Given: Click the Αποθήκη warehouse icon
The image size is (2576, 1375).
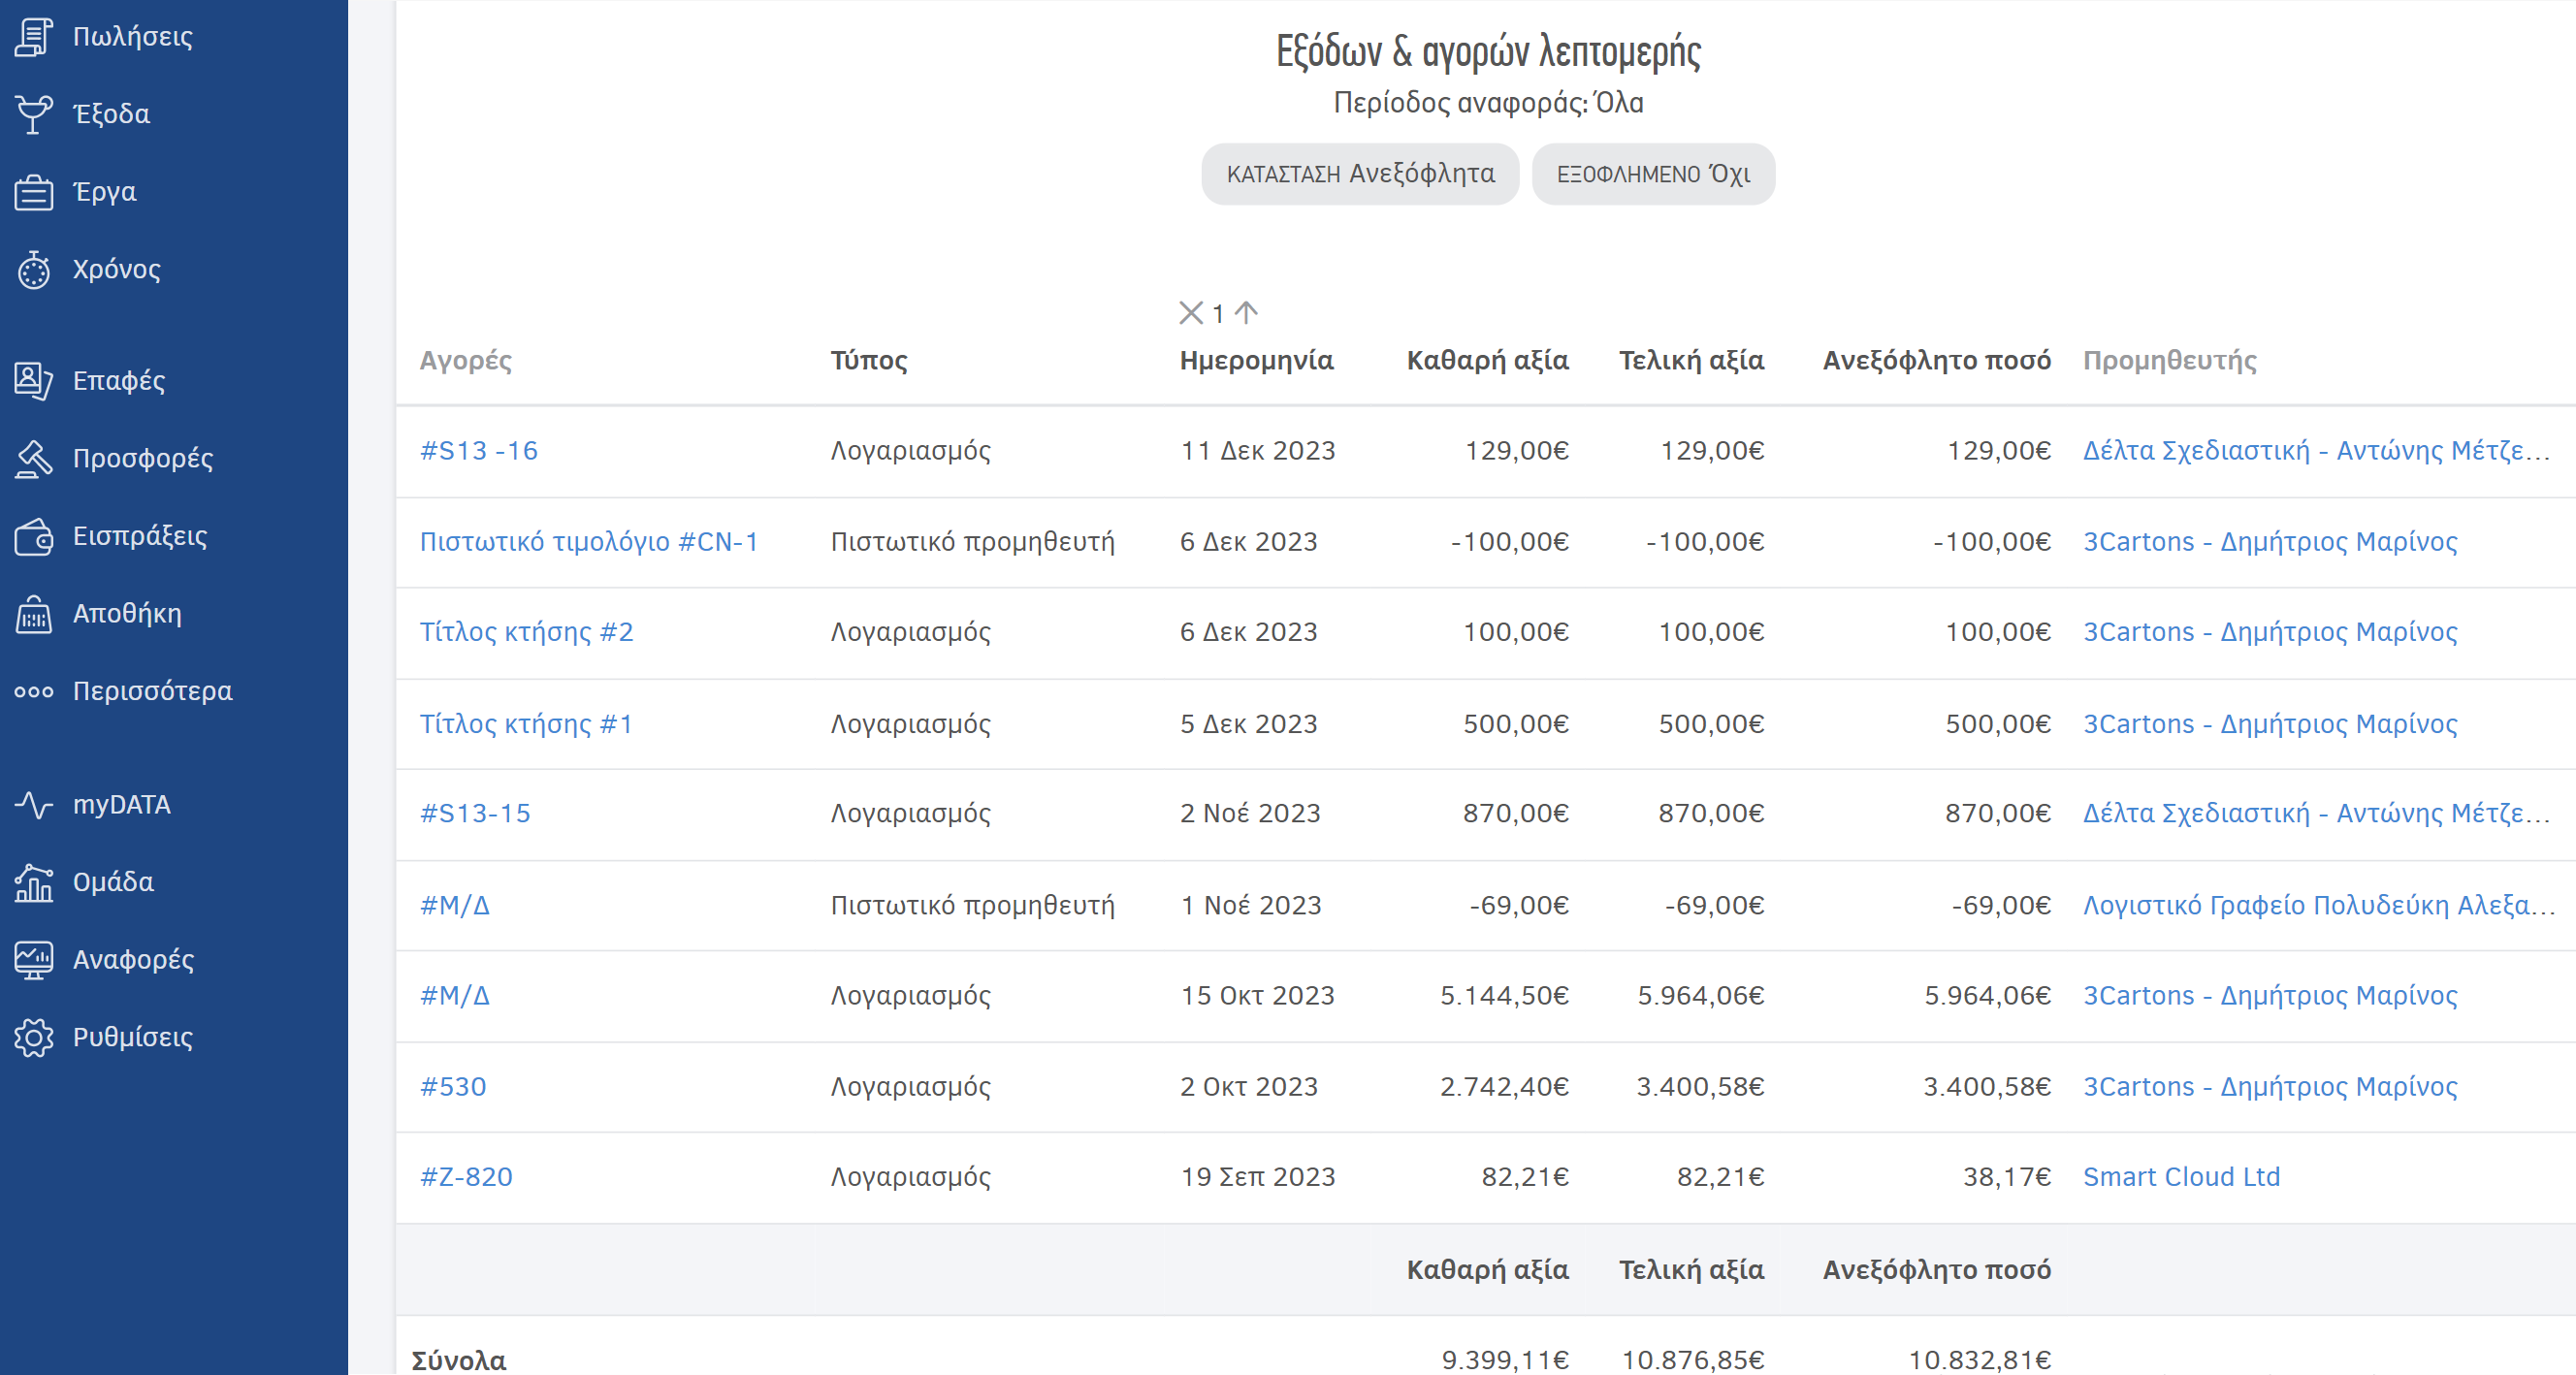Looking at the screenshot, I should [x=34, y=614].
